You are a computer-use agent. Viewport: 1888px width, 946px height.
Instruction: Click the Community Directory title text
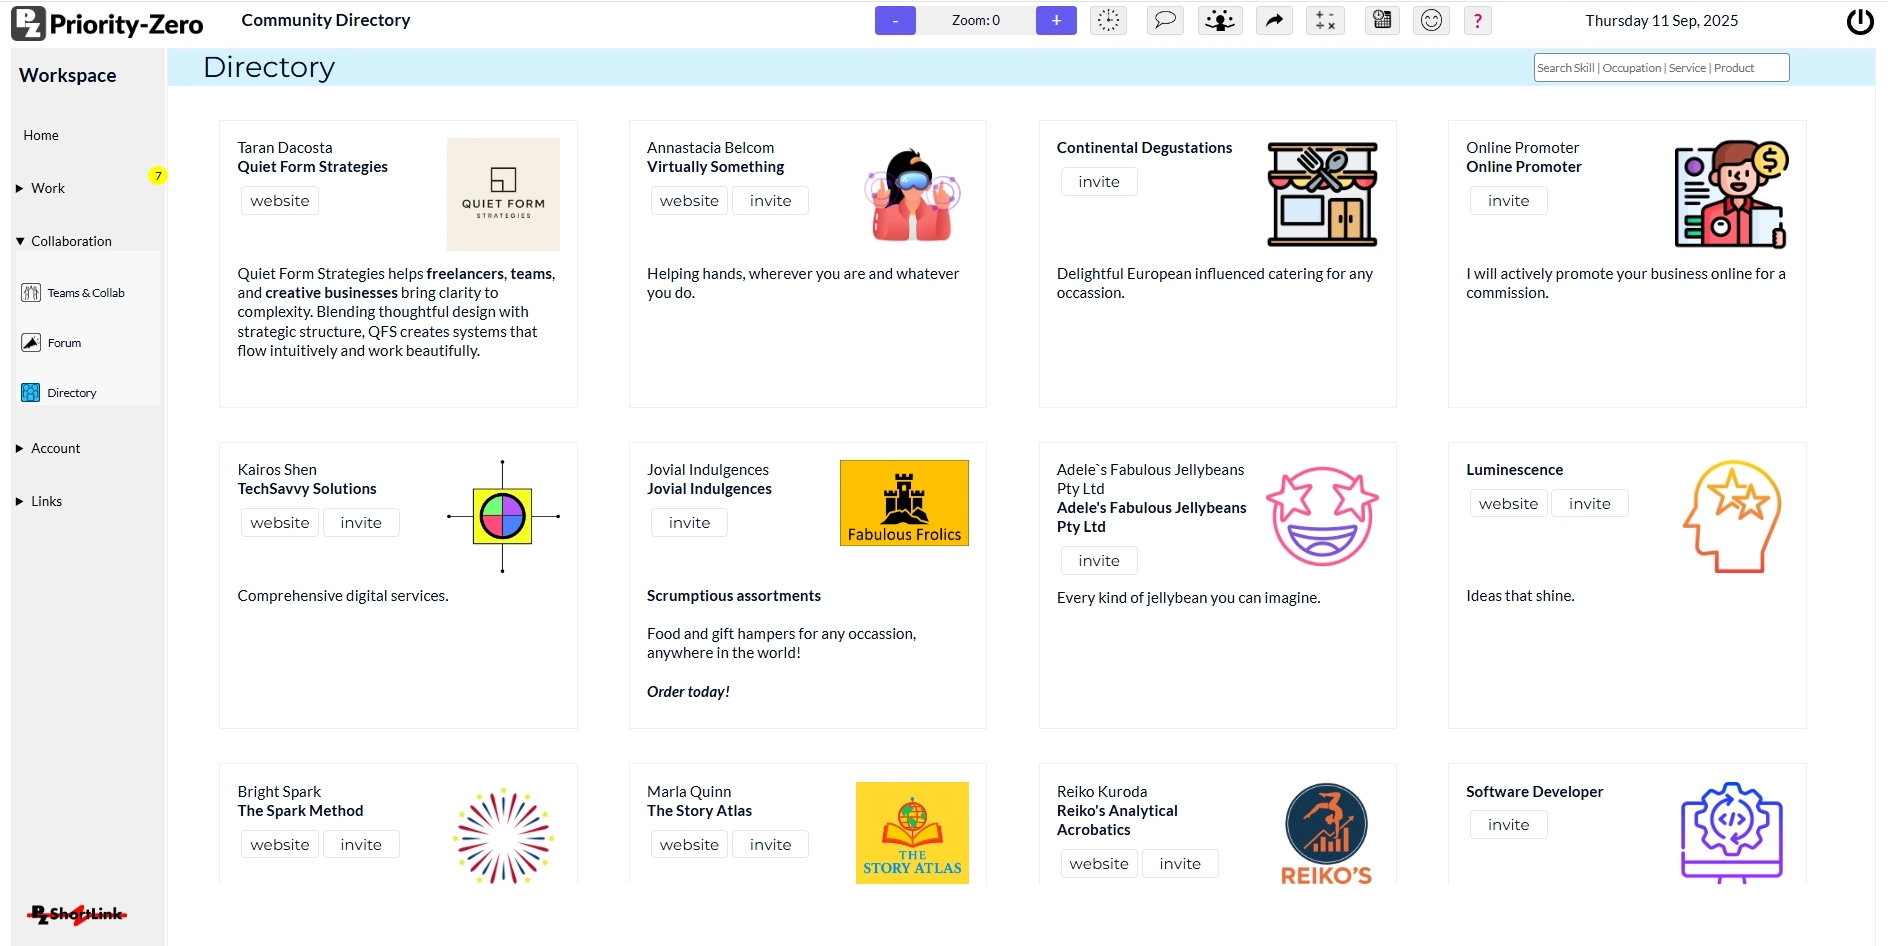[326, 20]
